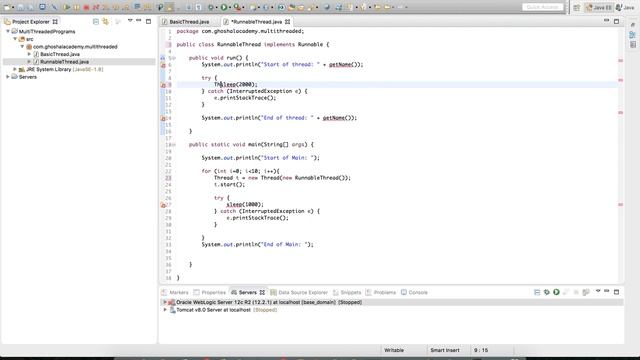Open the Markers tab
This screenshot has width=640, height=360.
point(175,292)
